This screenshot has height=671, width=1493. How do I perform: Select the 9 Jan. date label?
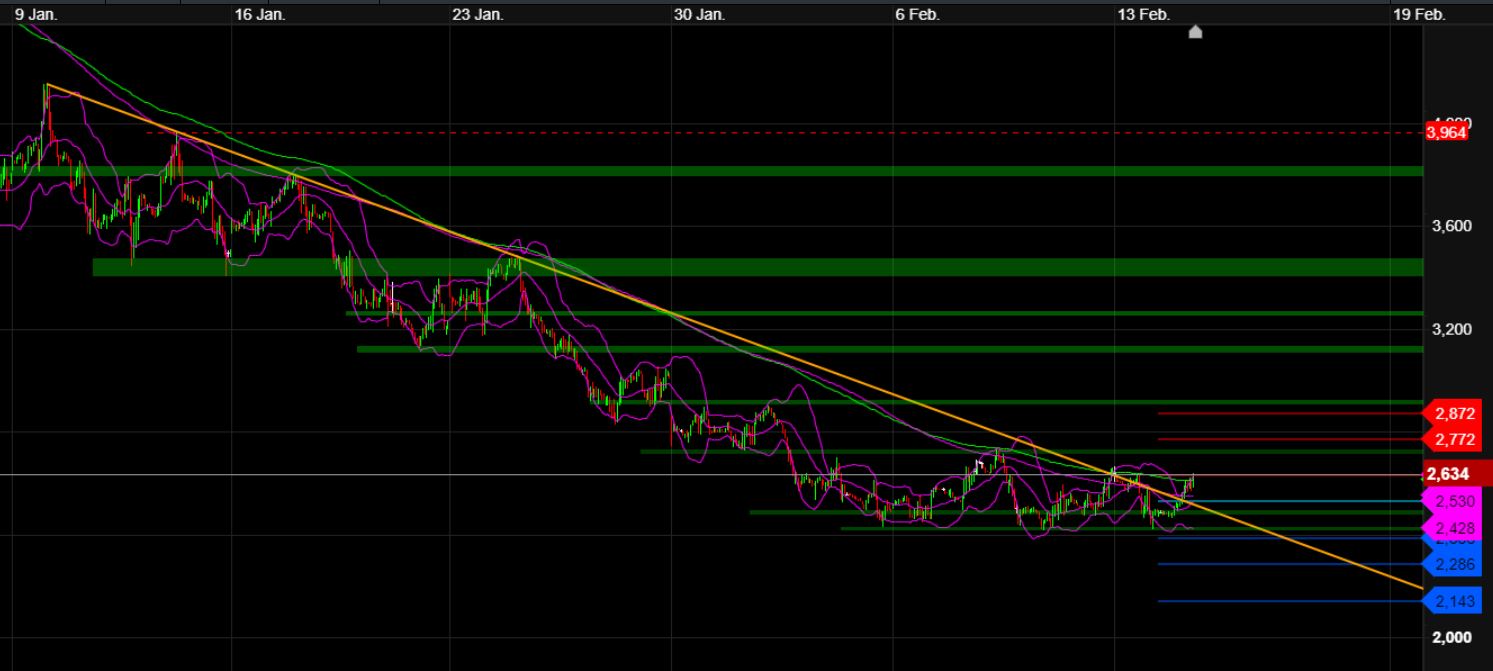click(x=34, y=15)
